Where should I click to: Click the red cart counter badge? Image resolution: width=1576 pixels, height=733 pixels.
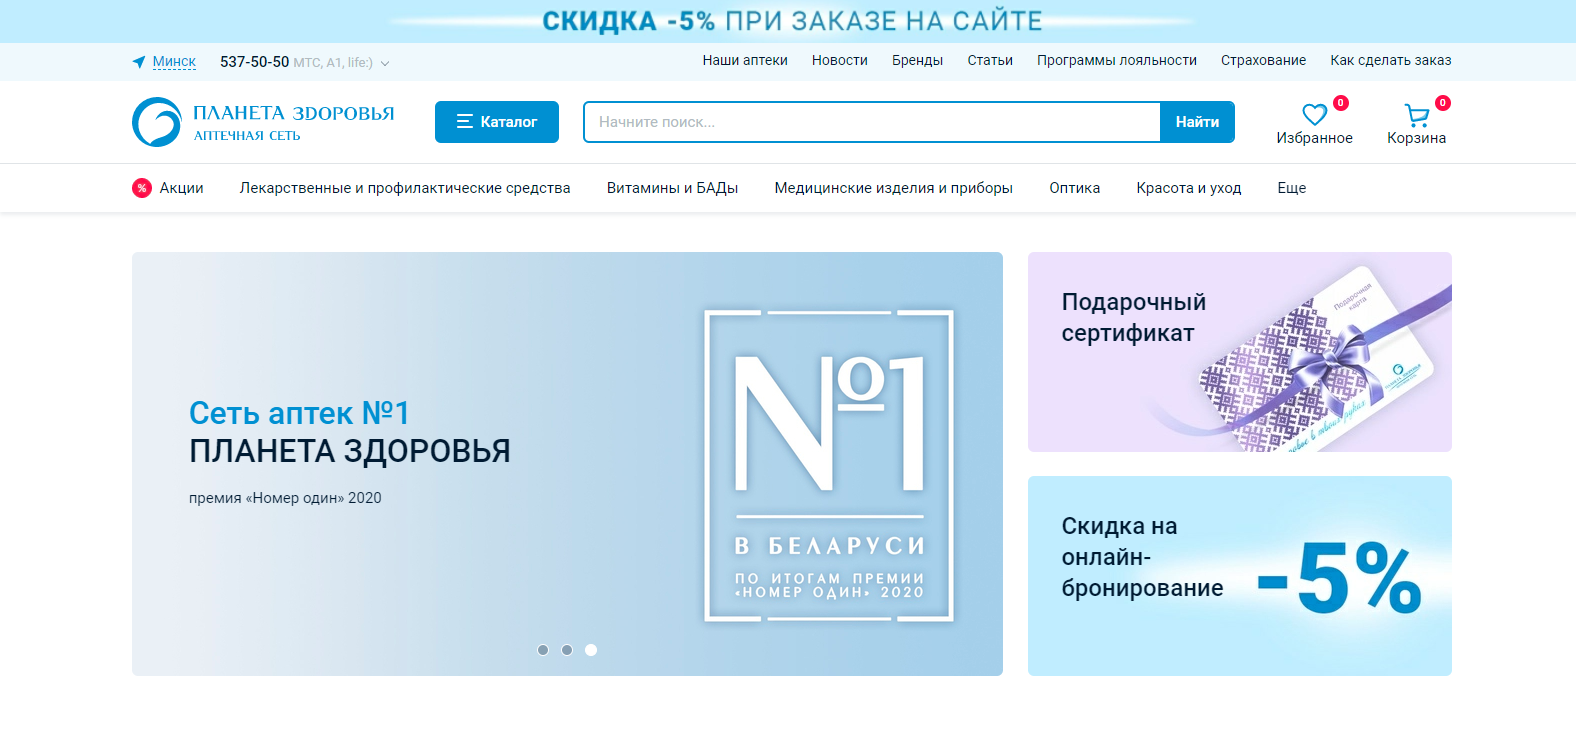pyautogui.click(x=1442, y=103)
